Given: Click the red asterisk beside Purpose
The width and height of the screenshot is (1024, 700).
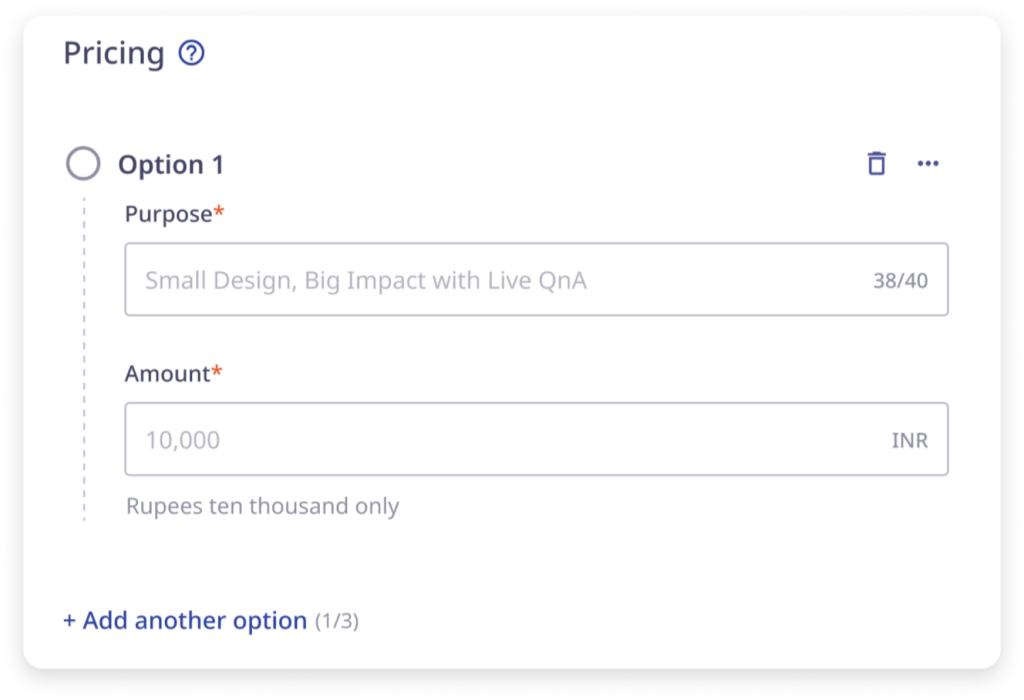Looking at the screenshot, I should click(x=219, y=212).
